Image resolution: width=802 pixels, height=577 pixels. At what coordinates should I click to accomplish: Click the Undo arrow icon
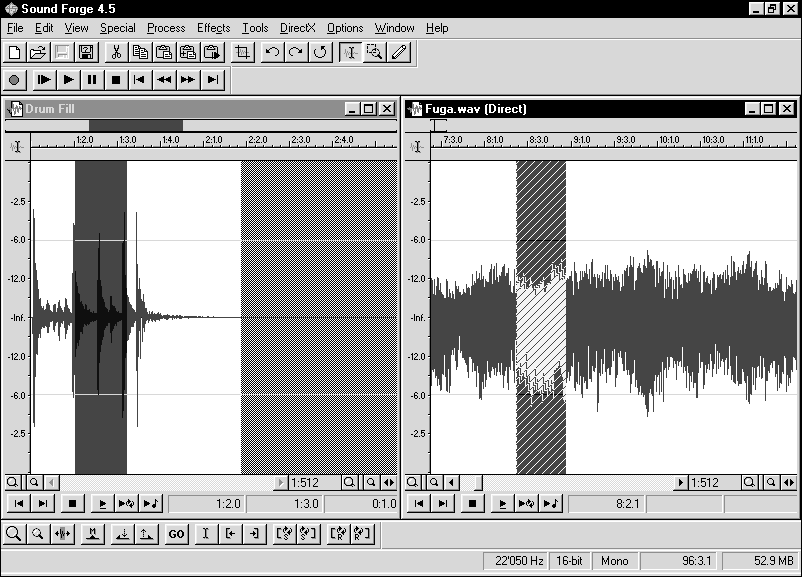(272, 53)
